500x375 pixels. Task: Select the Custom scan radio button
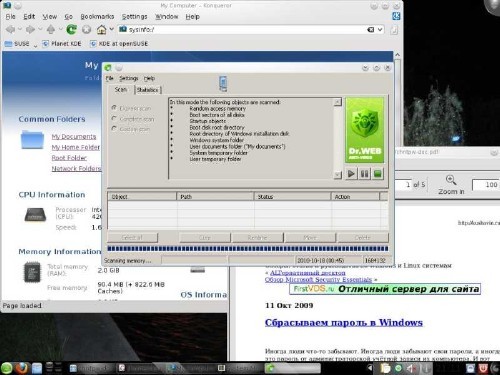(114, 129)
